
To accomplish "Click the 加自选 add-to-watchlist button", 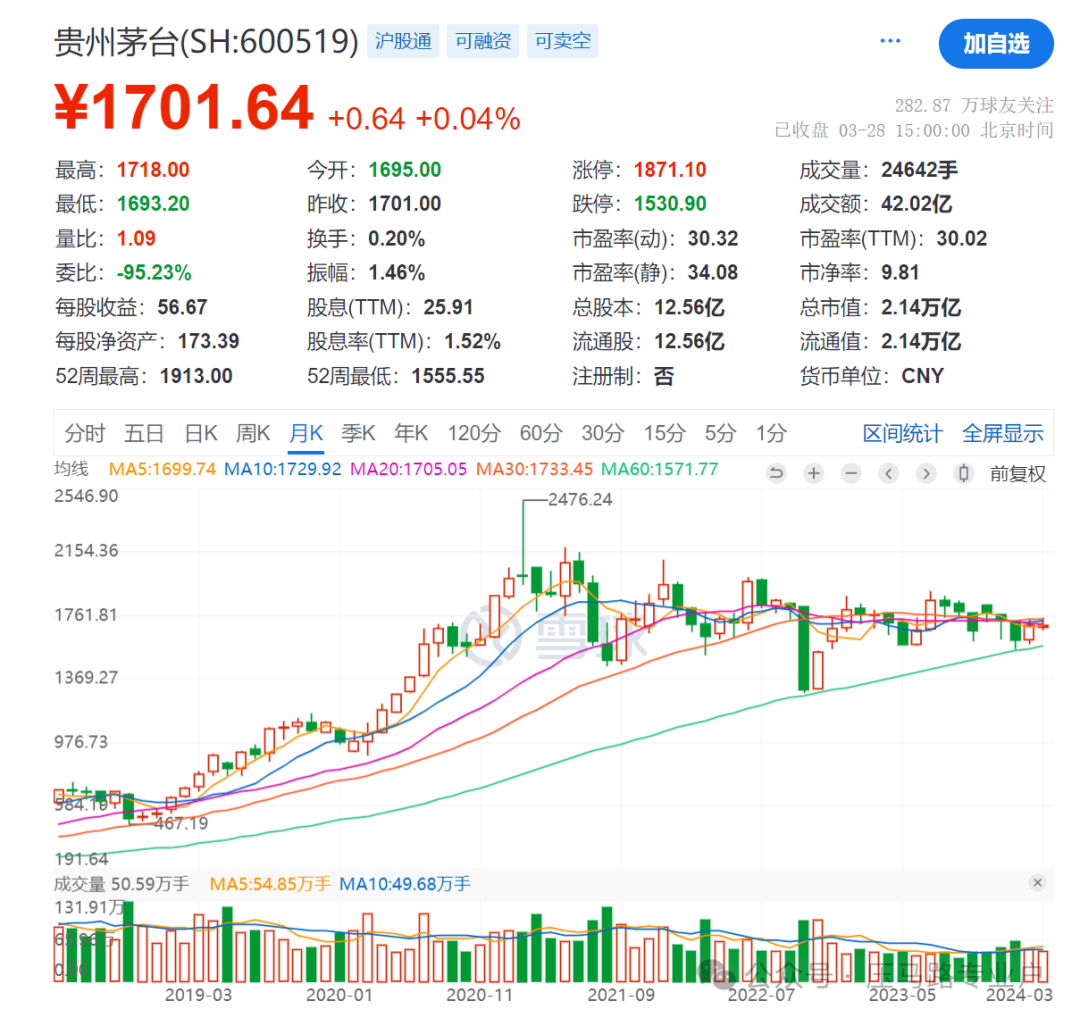I will pyautogui.click(x=995, y=43).
